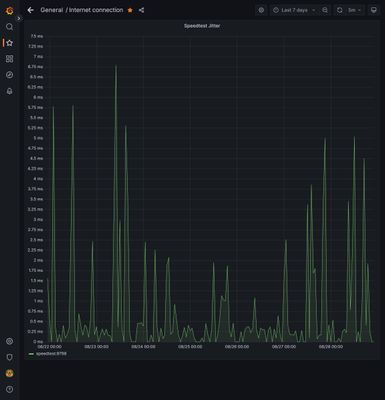Click the 08/25 00:00 x-axis label
This screenshot has height=400, width=385.
(x=190, y=347)
